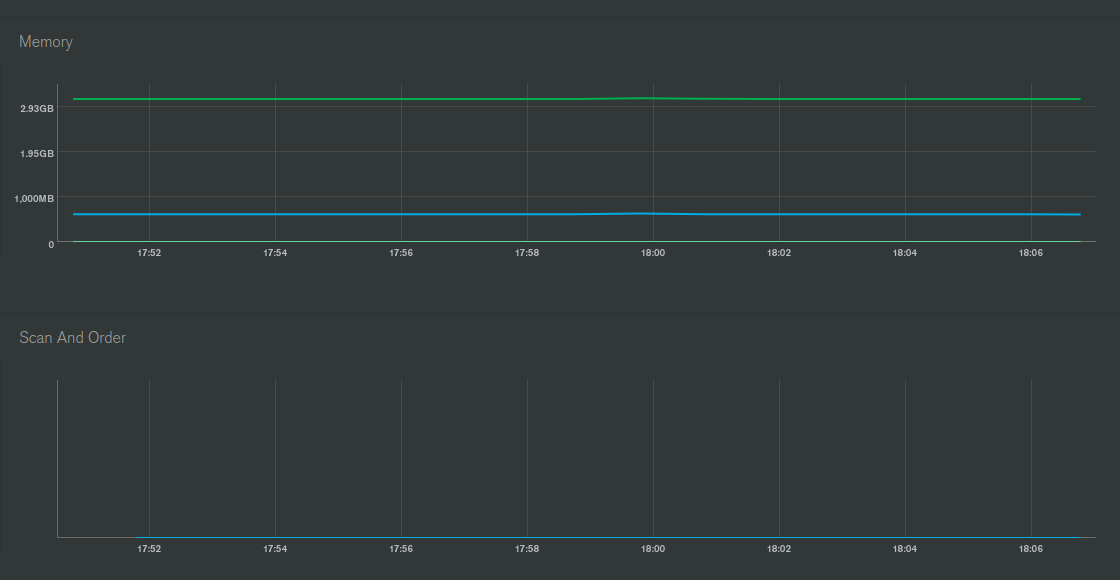Viewport: 1120px width, 580px height.
Task: Select the 1,000MB y-axis label
Action: [34, 199]
